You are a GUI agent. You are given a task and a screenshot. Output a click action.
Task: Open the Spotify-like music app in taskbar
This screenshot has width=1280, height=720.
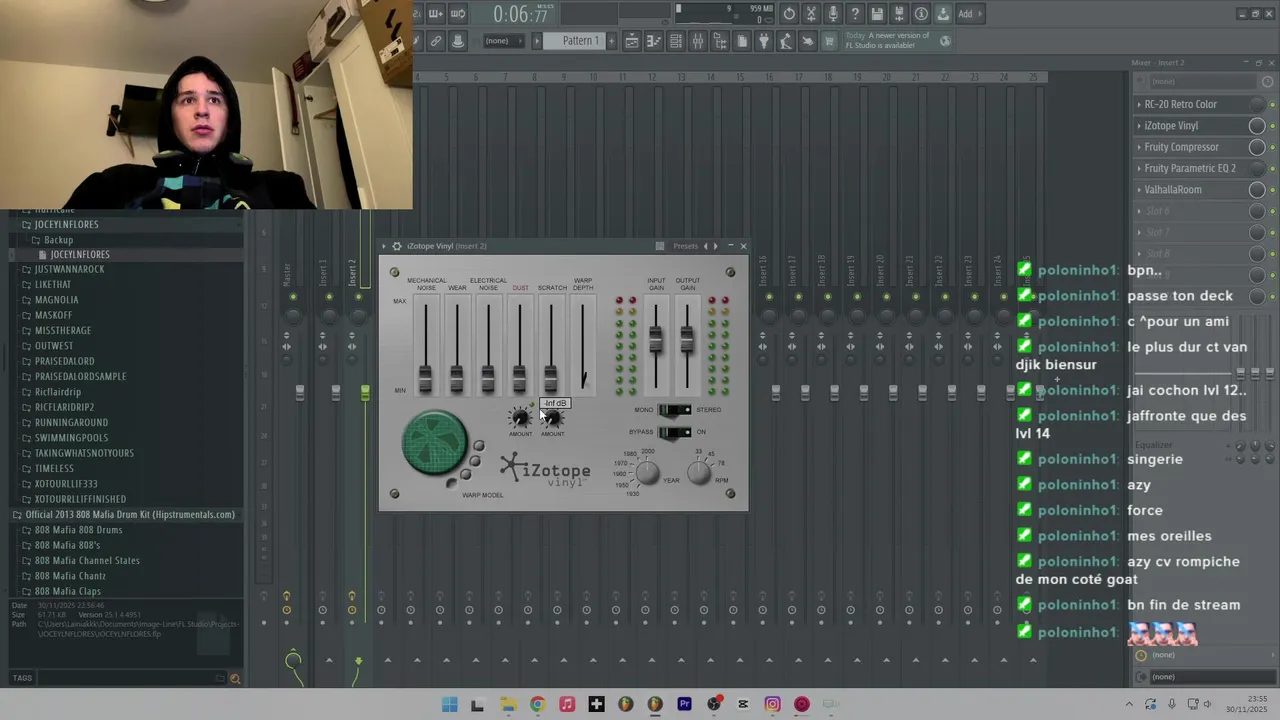(x=567, y=704)
